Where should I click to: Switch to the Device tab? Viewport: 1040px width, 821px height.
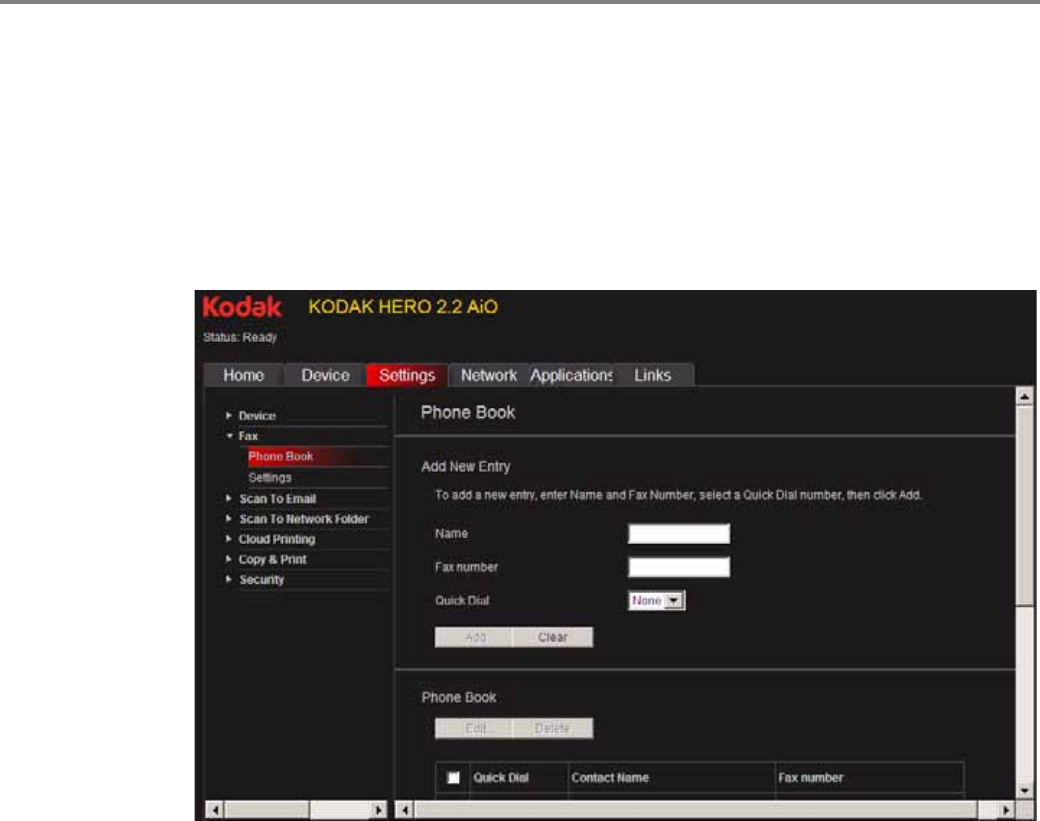point(325,375)
